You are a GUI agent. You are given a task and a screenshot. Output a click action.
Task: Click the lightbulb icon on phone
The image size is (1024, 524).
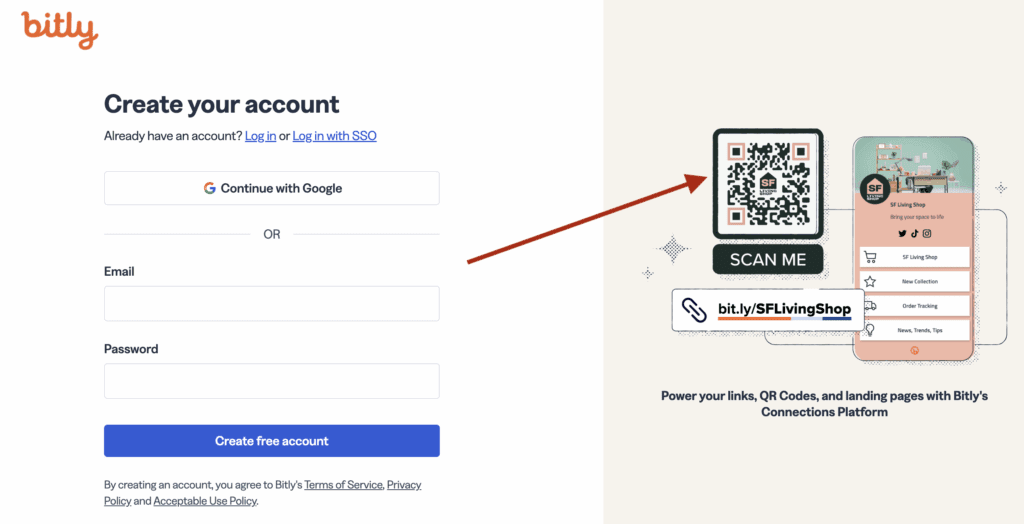pos(870,330)
